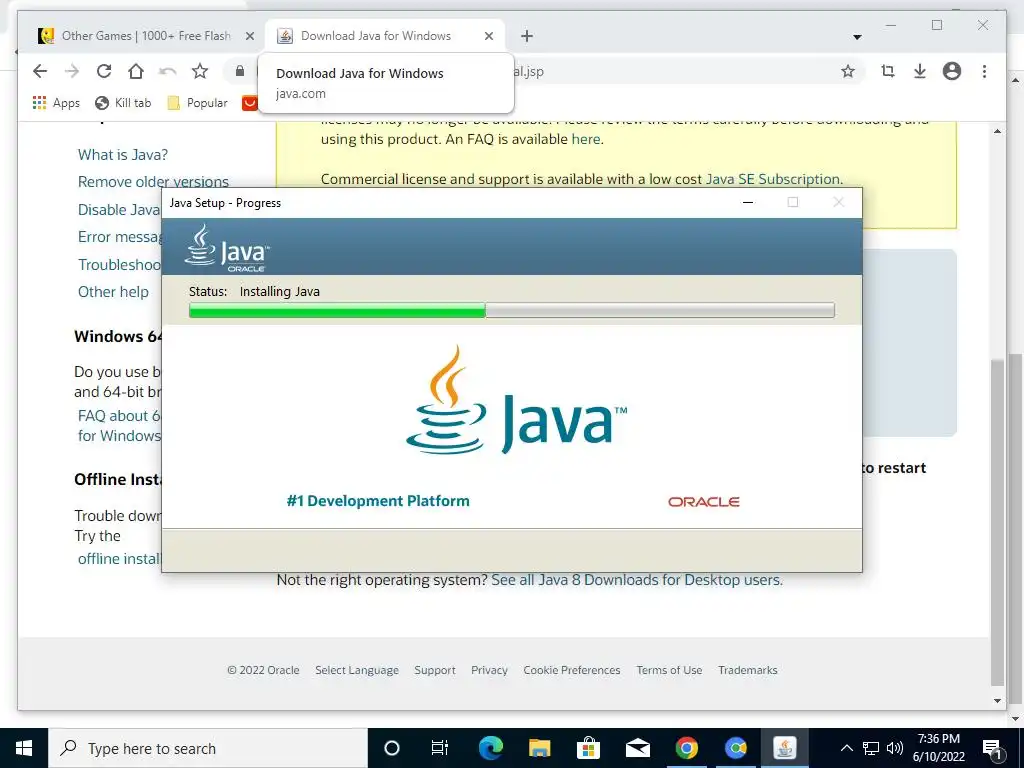Open the Support footer link
Viewport: 1024px width, 768px height.
(x=435, y=670)
